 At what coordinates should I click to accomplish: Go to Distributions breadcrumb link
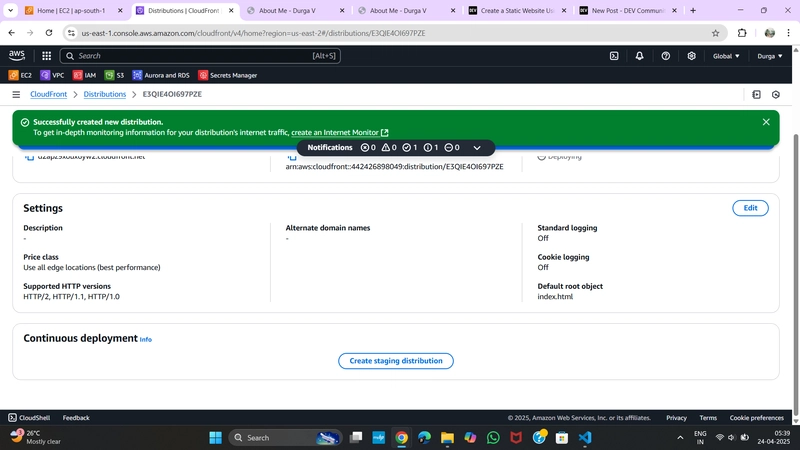pyautogui.click(x=105, y=94)
